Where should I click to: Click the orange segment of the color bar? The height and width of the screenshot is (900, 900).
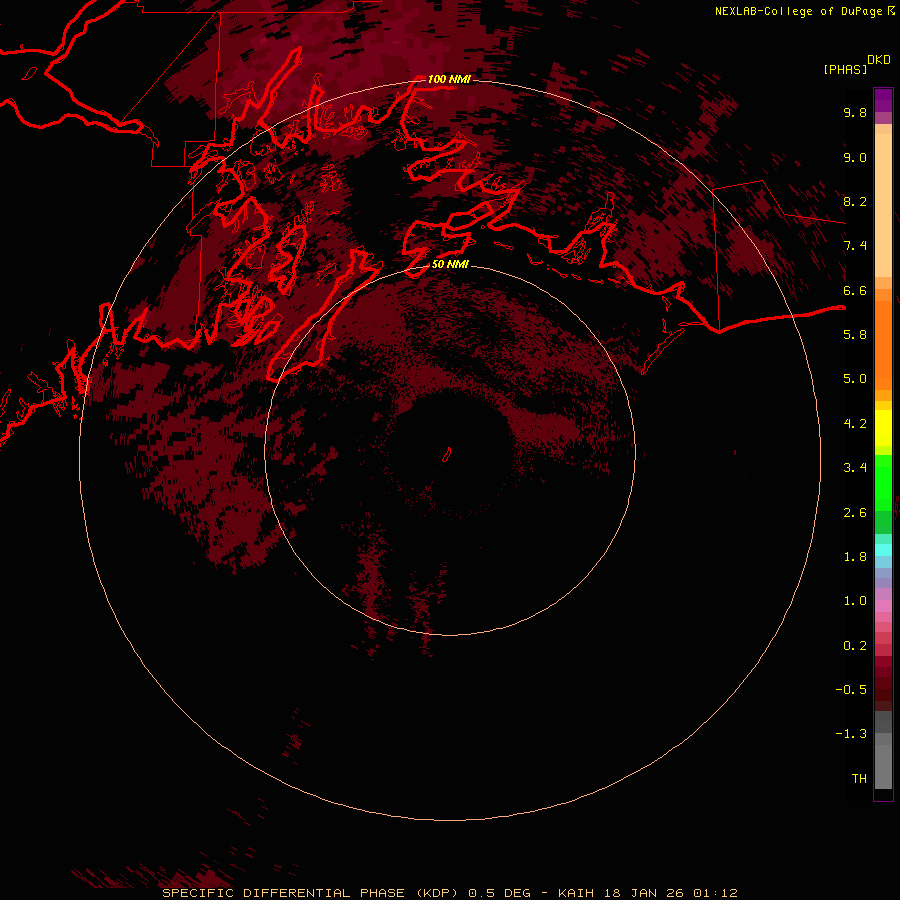(x=883, y=344)
